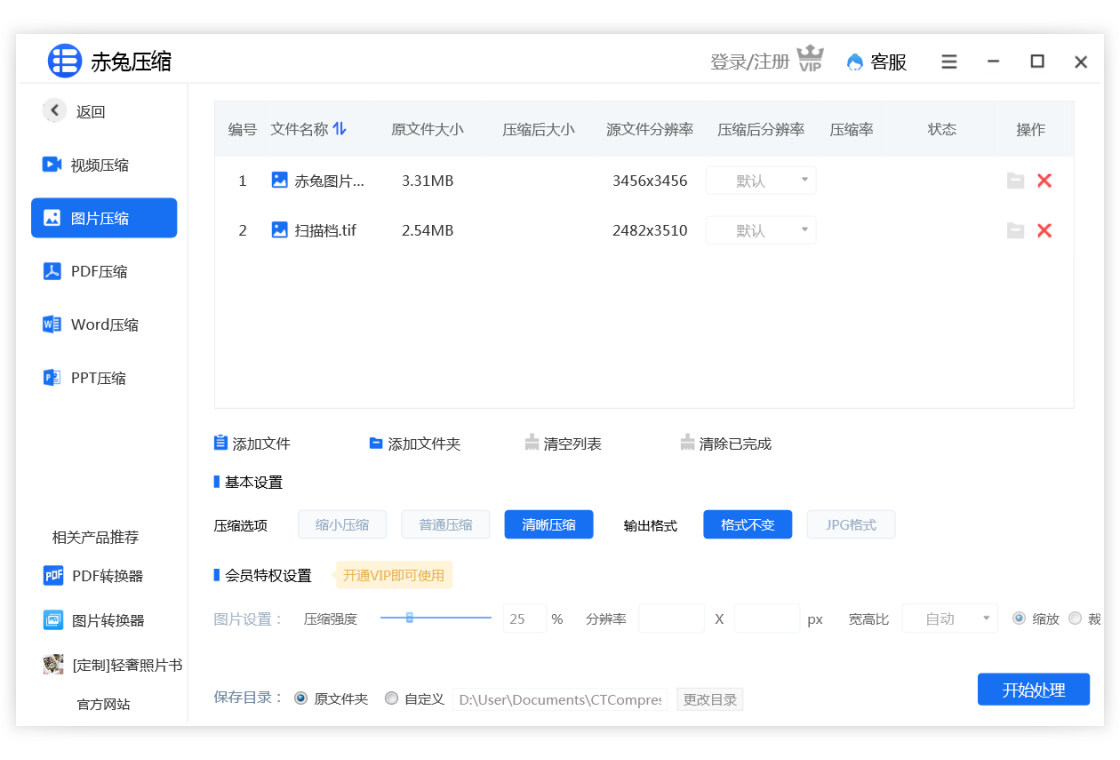Click 2482x3510 resolution cell
Viewport: 1120px width, 760px height.
point(649,231)
